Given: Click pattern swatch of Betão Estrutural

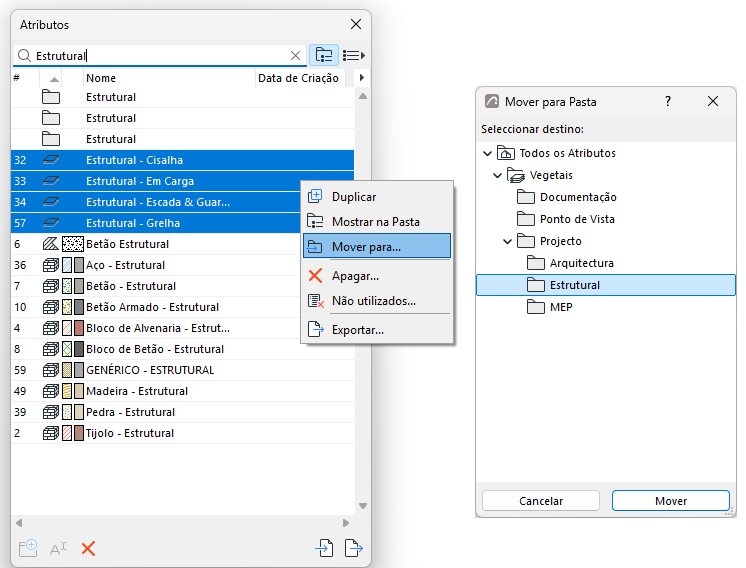Looking at the screenshot, I should tap(73, 244).
